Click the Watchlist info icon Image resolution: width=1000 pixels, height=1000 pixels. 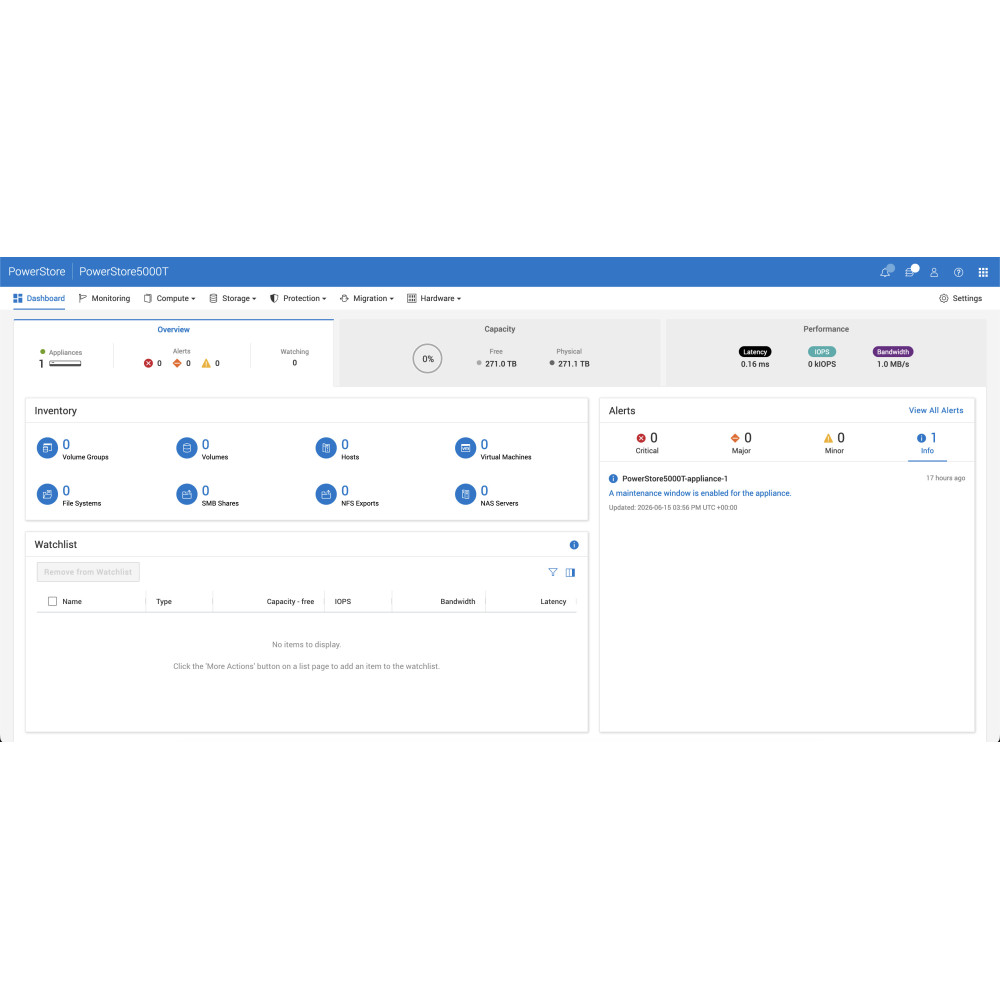point(574,545)
